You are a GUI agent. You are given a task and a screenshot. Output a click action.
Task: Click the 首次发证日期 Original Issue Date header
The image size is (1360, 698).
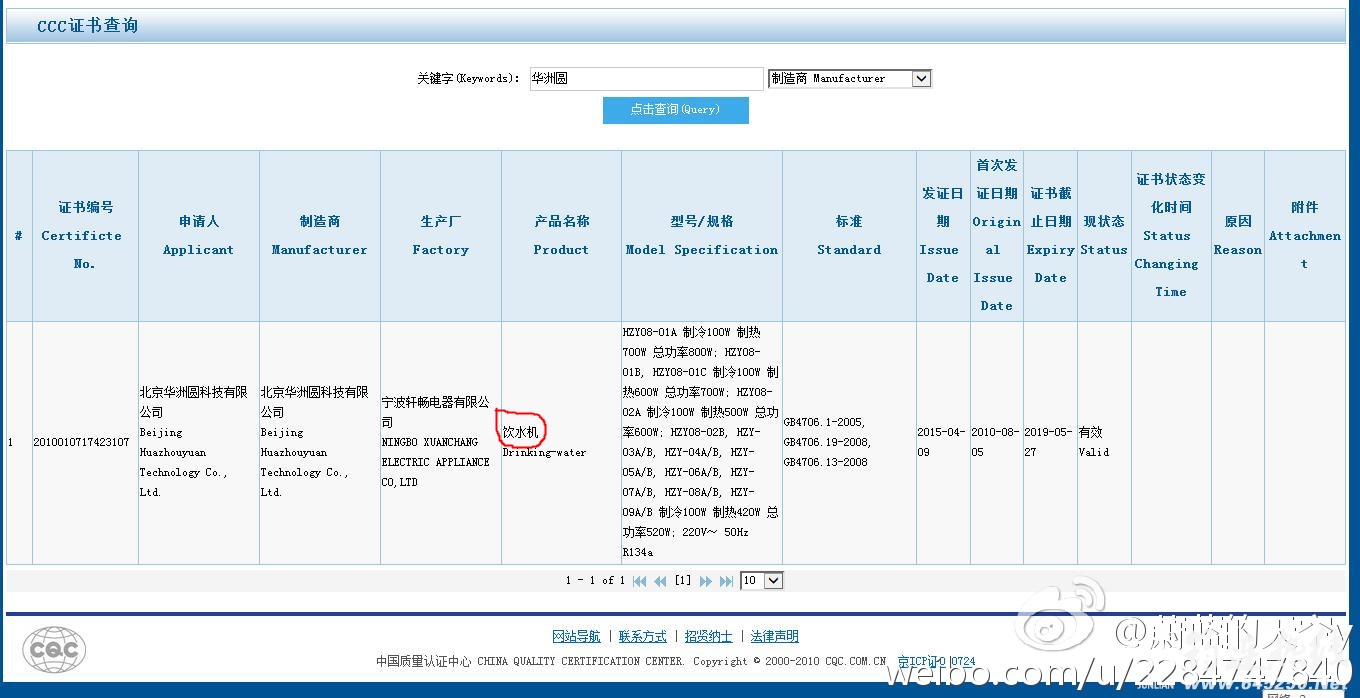point(997,236)
